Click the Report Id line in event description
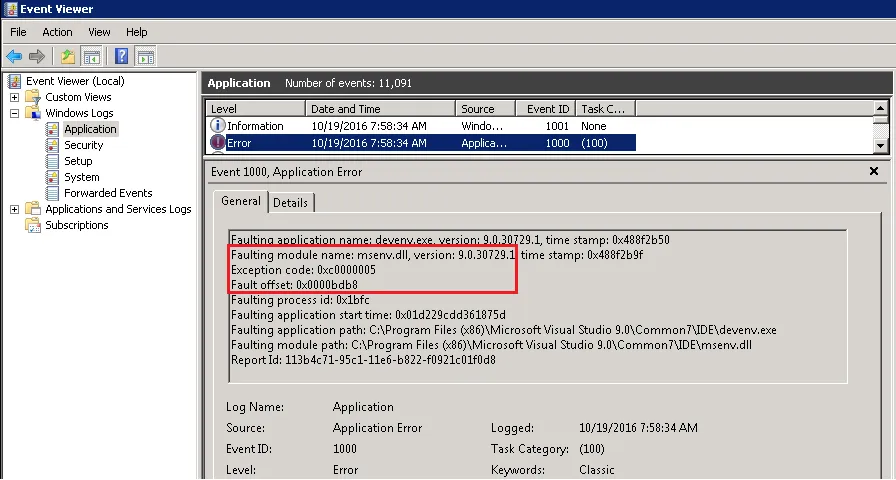Screen dimensions: 896x480 click(363, 360)
